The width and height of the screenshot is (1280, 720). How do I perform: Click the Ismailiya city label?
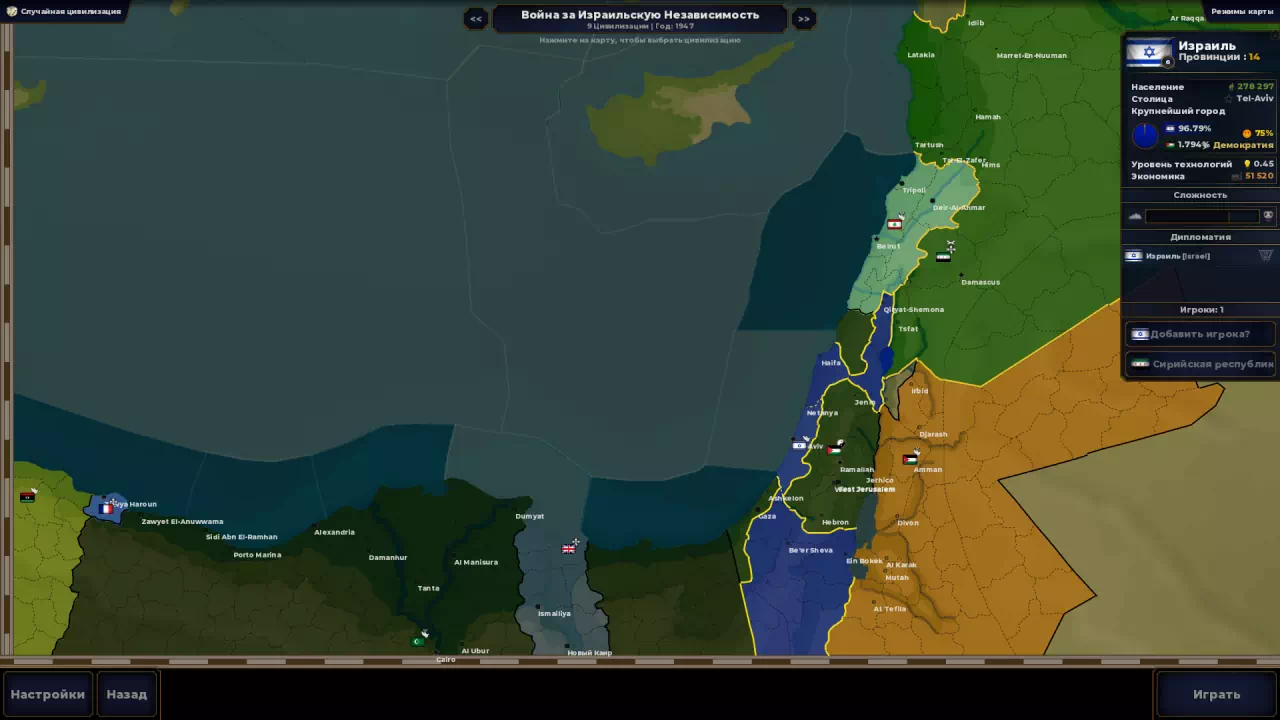click(554, 613)
